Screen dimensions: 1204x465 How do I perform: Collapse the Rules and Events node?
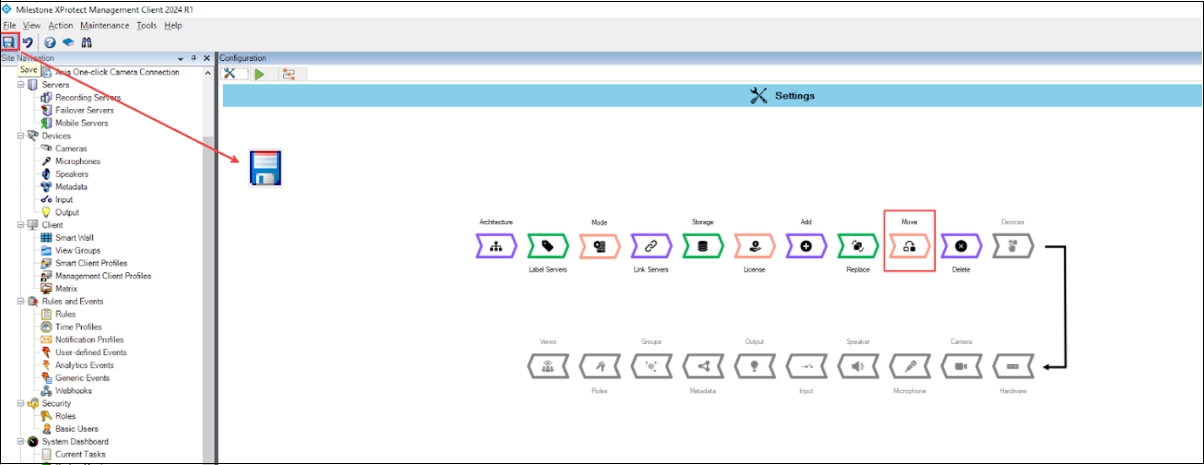tap(20, 301)
